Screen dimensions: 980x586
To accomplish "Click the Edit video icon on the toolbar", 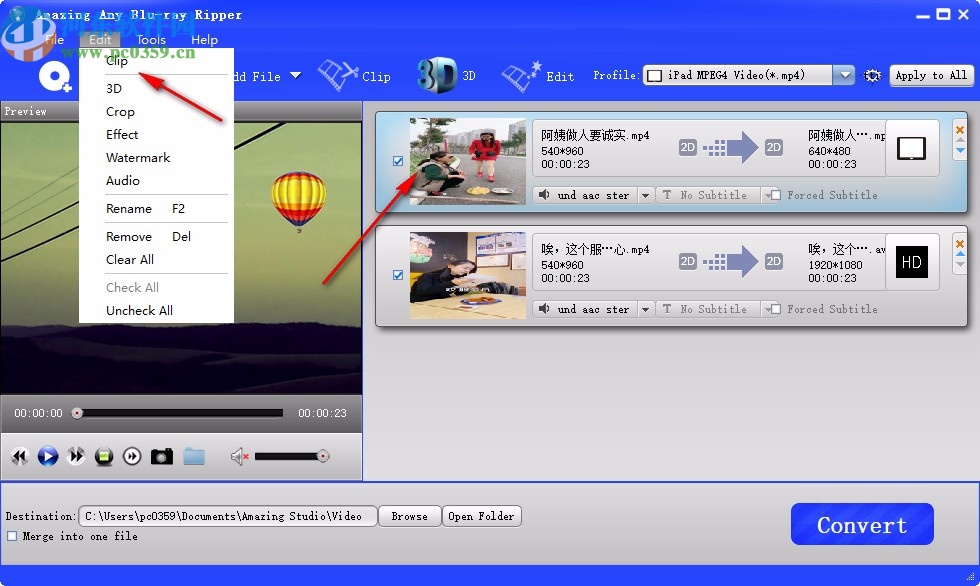I will [540, 74].
